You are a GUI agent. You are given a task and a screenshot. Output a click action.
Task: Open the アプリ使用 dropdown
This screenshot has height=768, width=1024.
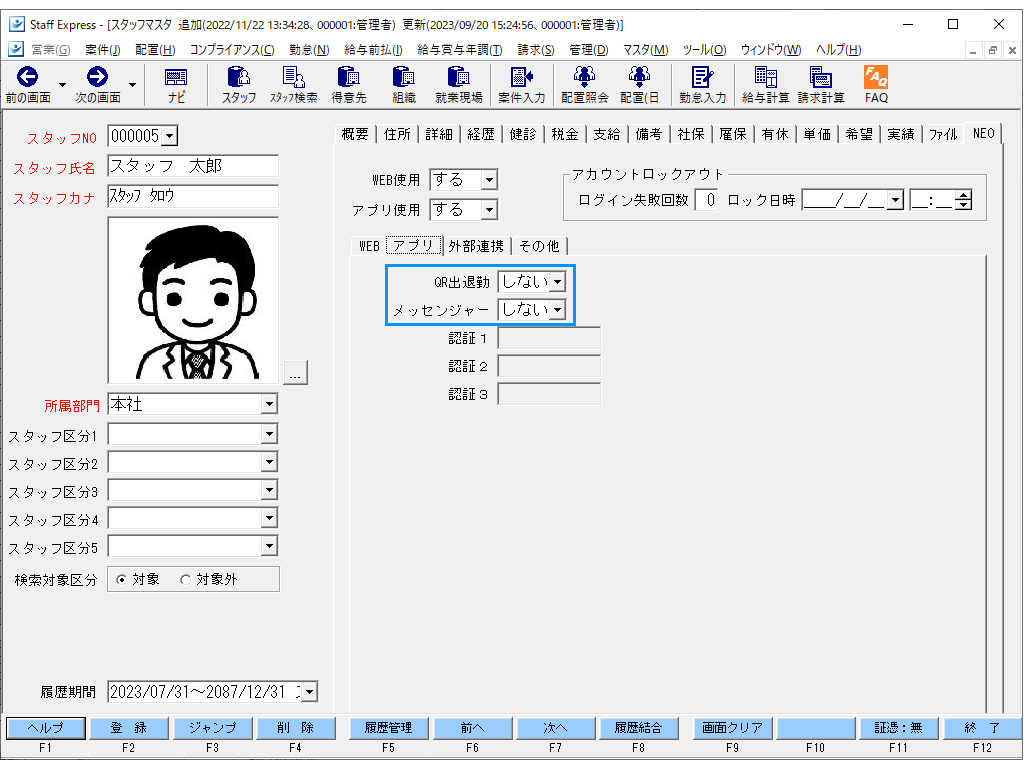click(489, 210)
